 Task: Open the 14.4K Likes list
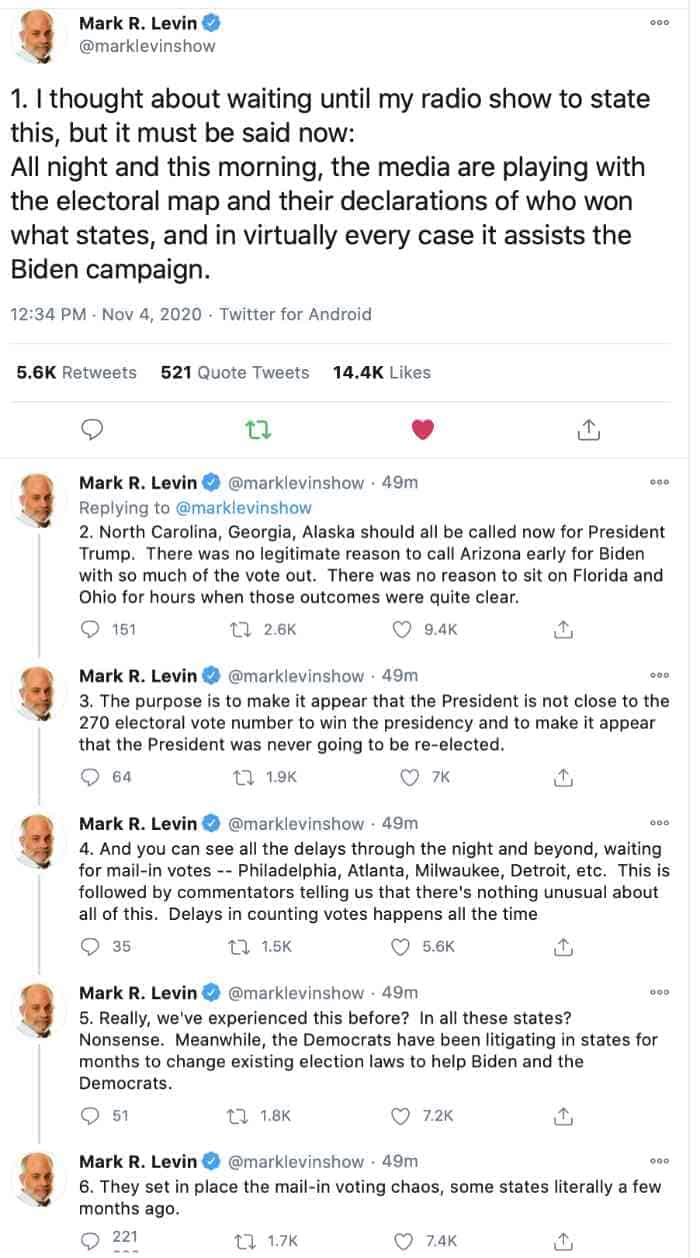382,373
